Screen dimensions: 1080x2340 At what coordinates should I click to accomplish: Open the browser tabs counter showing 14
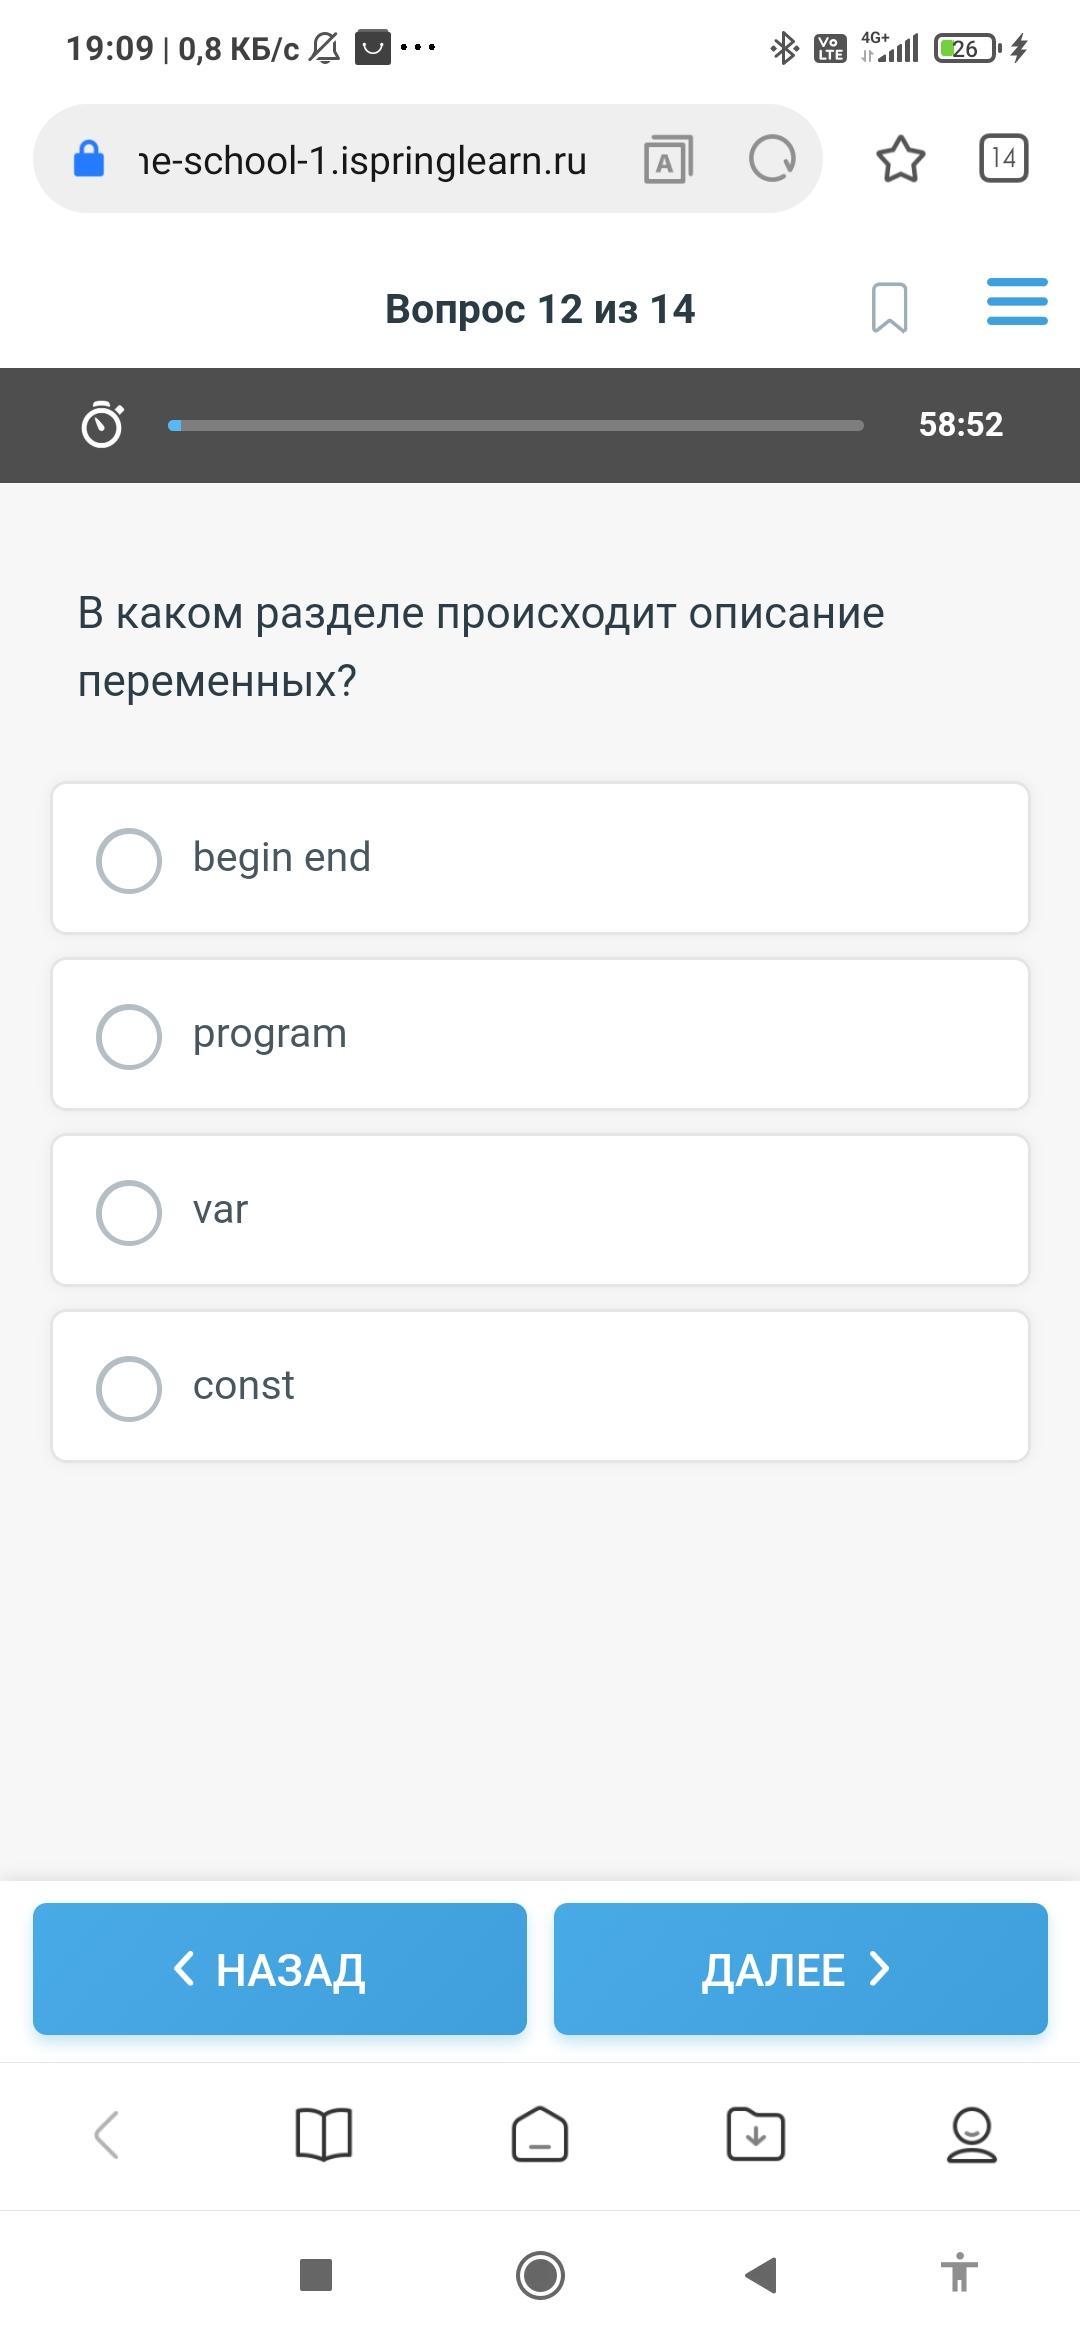pos(1003,158)
